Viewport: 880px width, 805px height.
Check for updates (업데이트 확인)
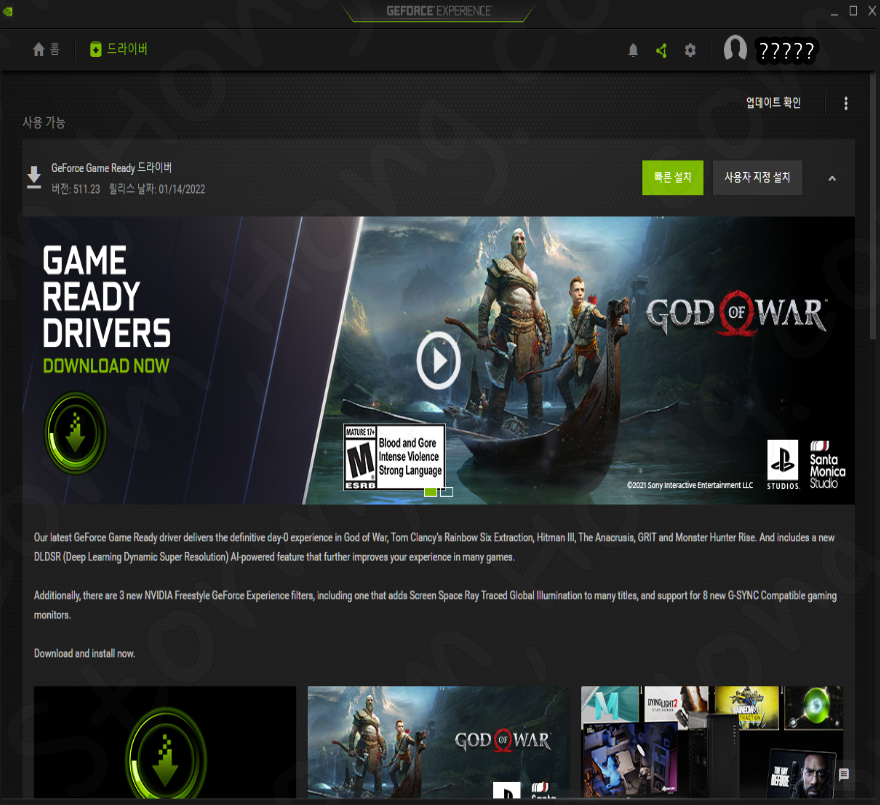[x=773, y=103]
